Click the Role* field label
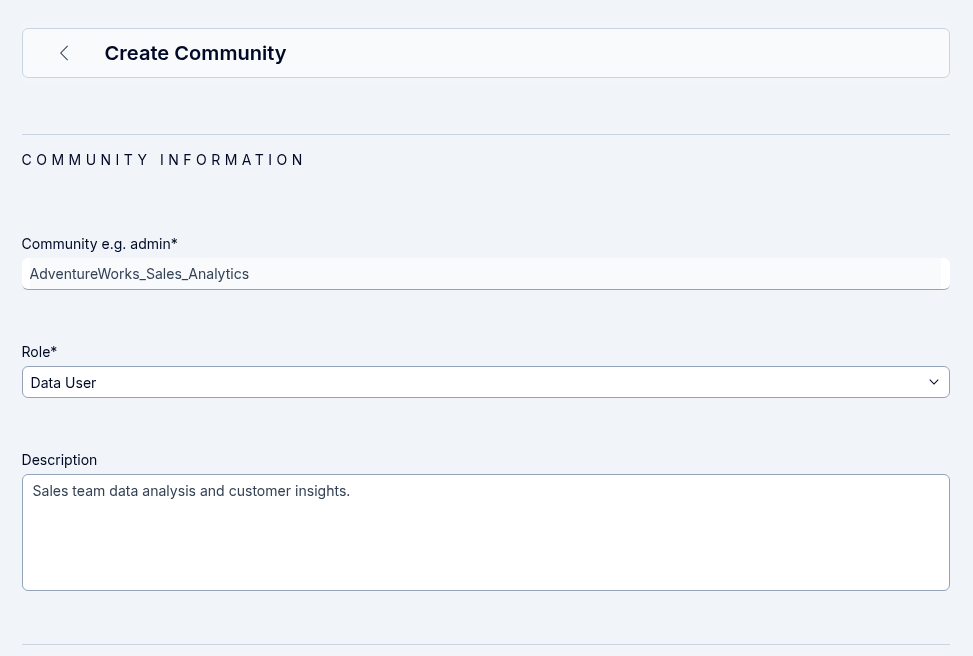 [39, 352]
